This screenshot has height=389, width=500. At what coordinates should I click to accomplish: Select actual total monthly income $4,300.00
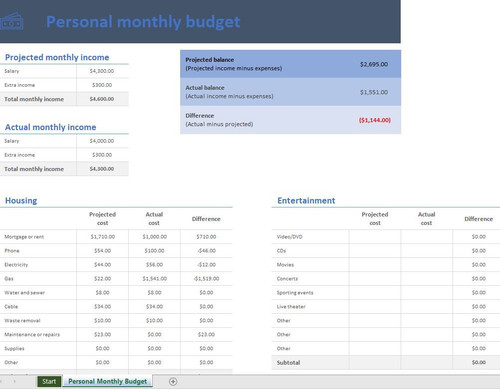(102, 169)
